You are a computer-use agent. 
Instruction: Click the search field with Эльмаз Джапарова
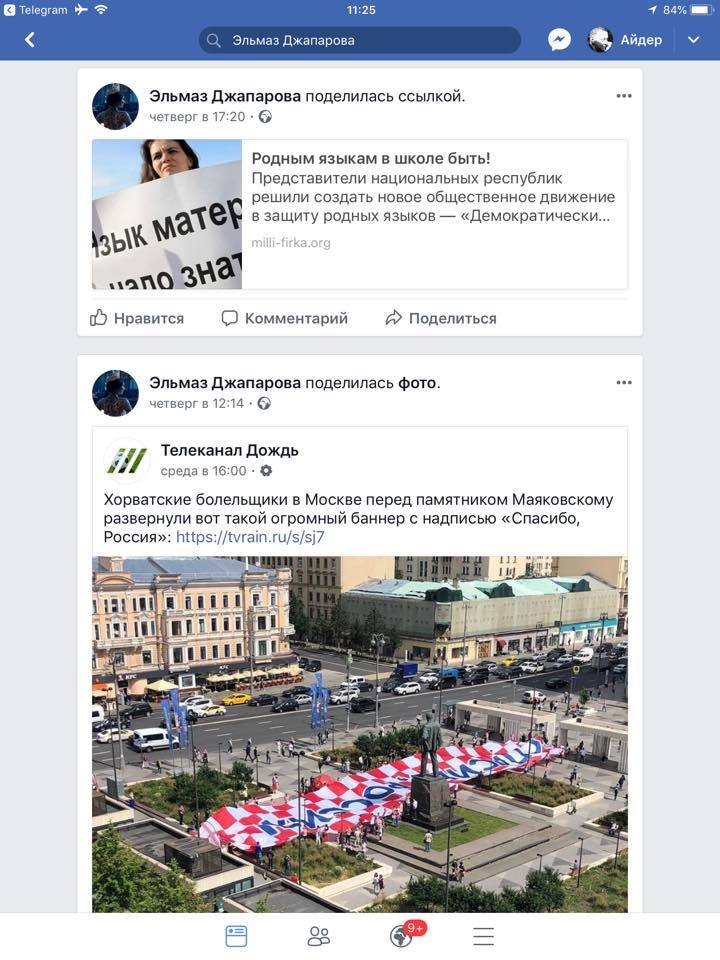[x=360, y=40]
